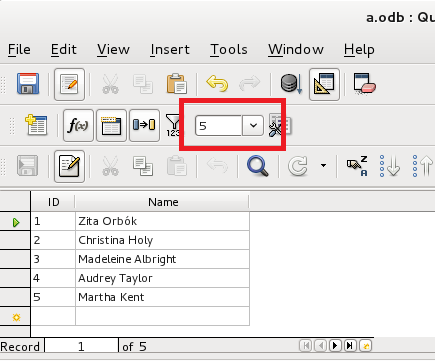Viewport: 435px width, 361px height.
Task: Click the New Record navigation button
Action: click(365, 346)
